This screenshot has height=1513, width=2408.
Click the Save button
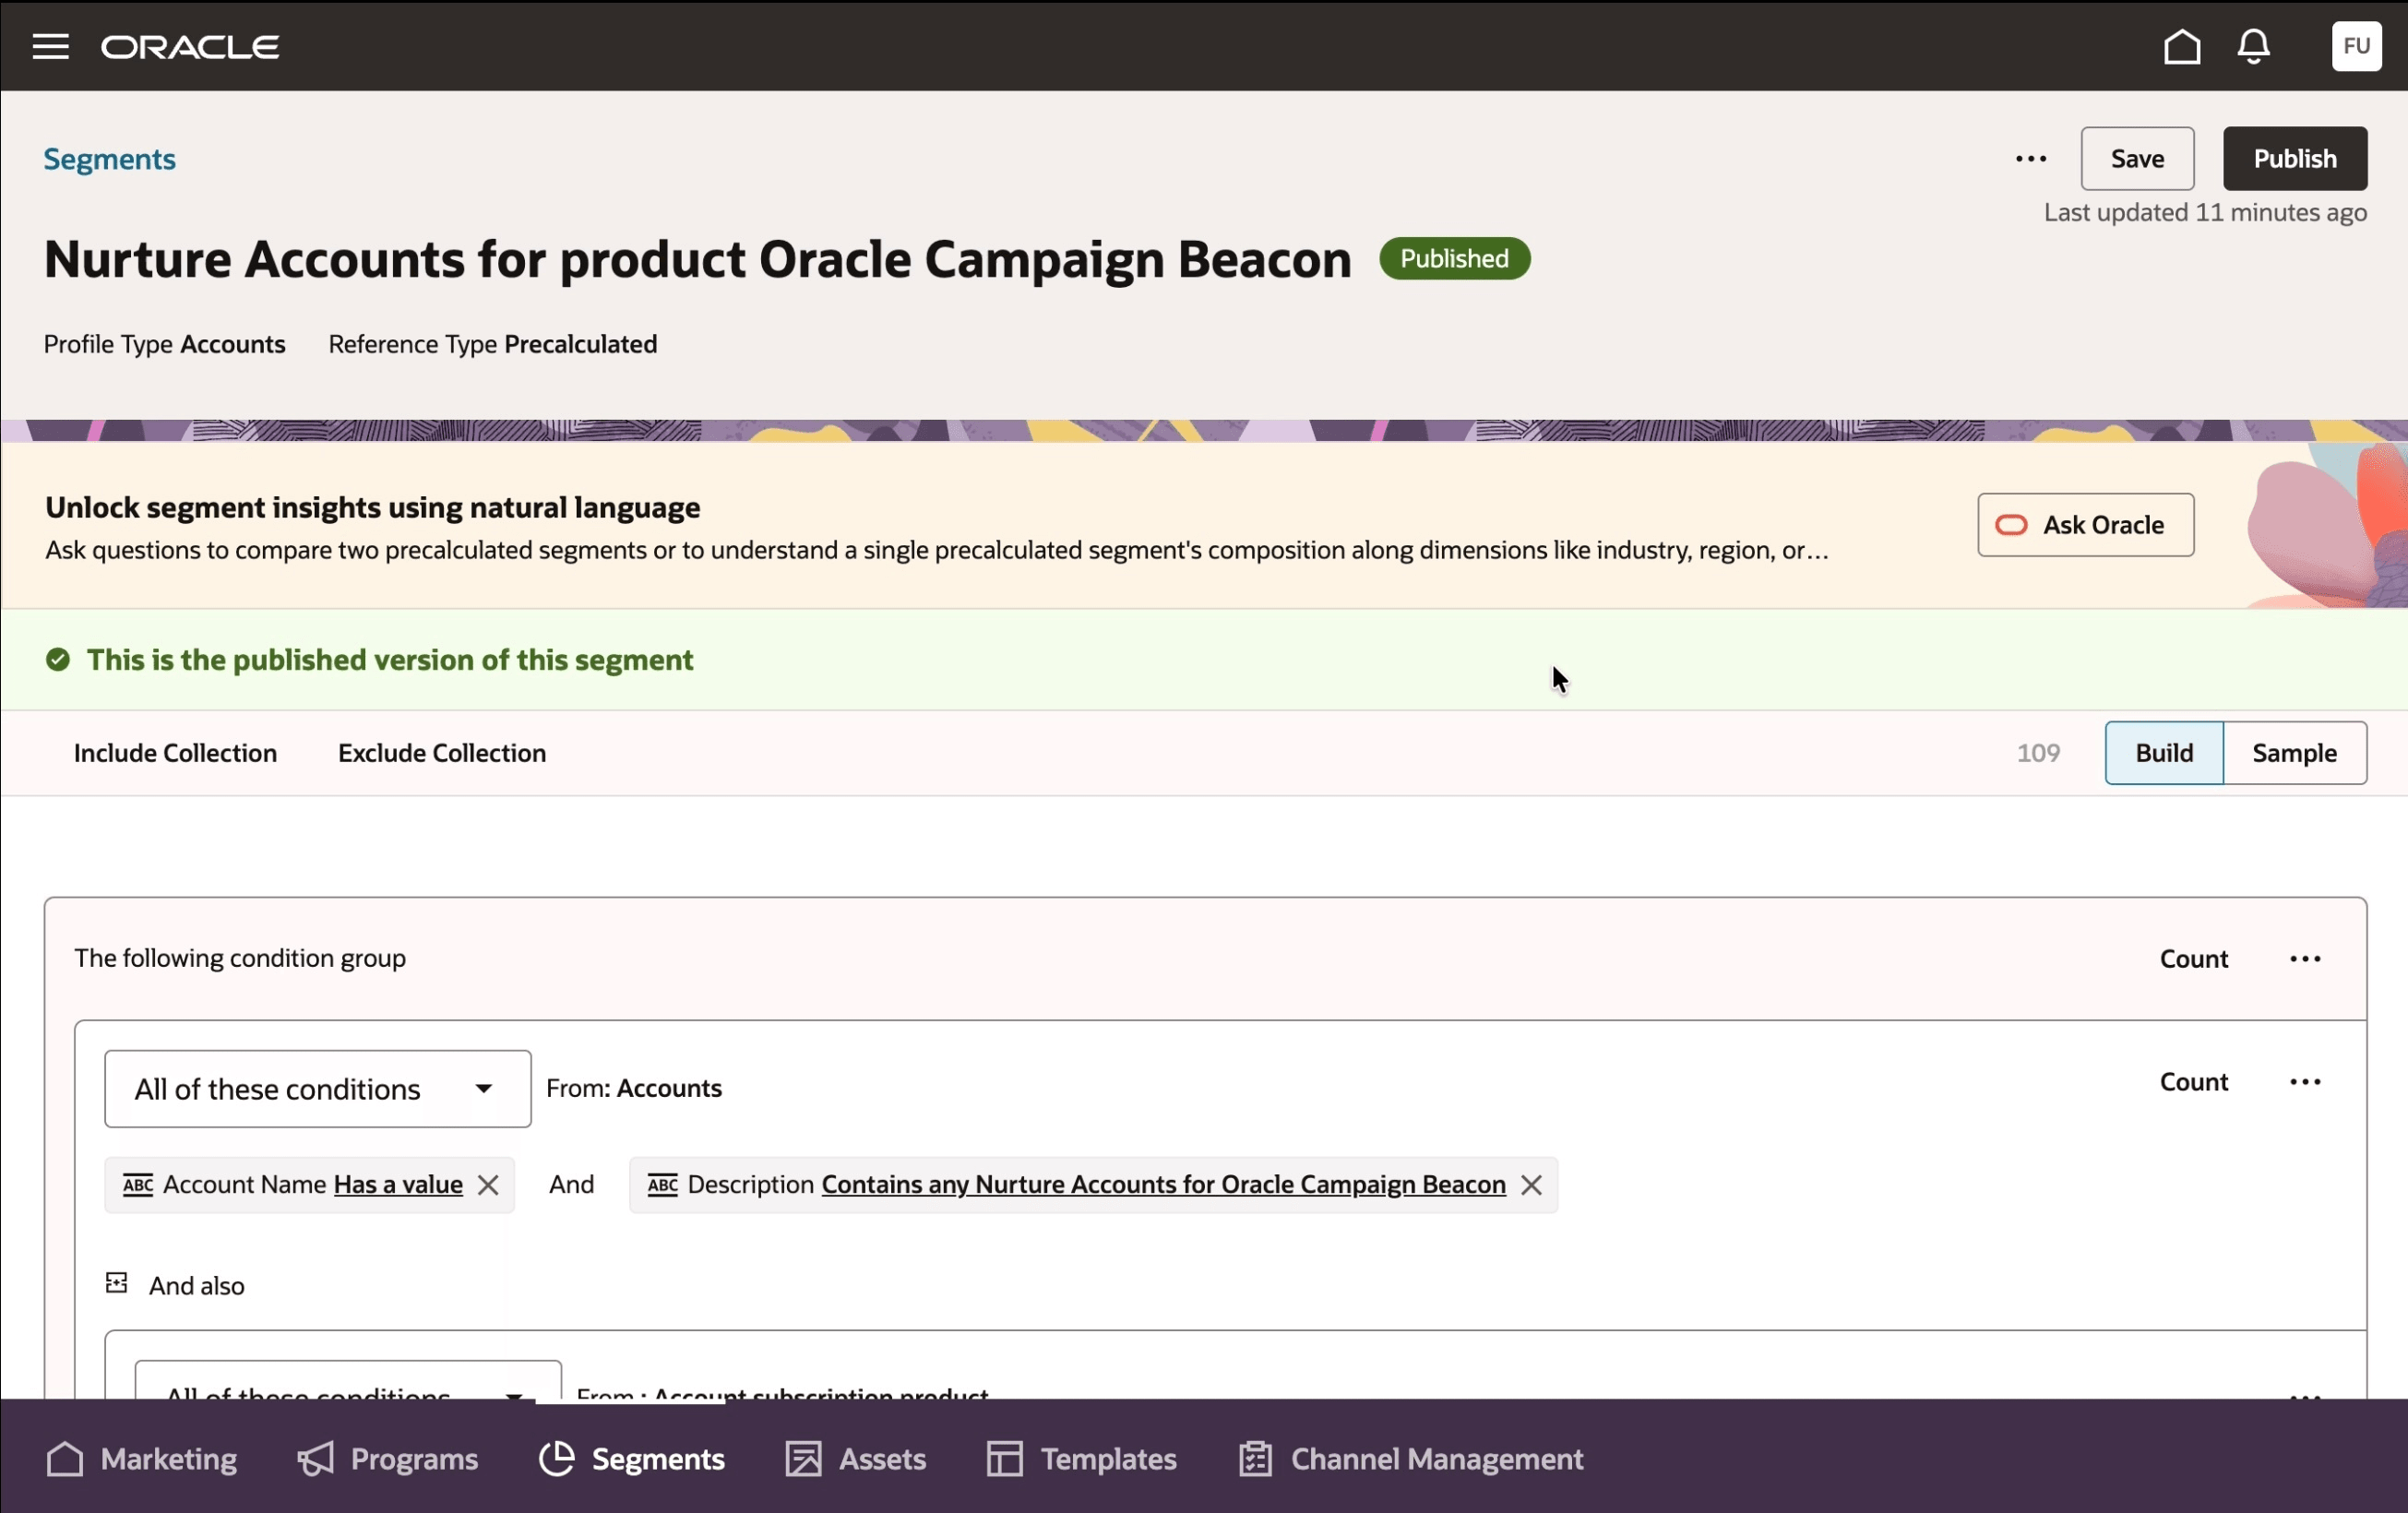[2137, 158]
